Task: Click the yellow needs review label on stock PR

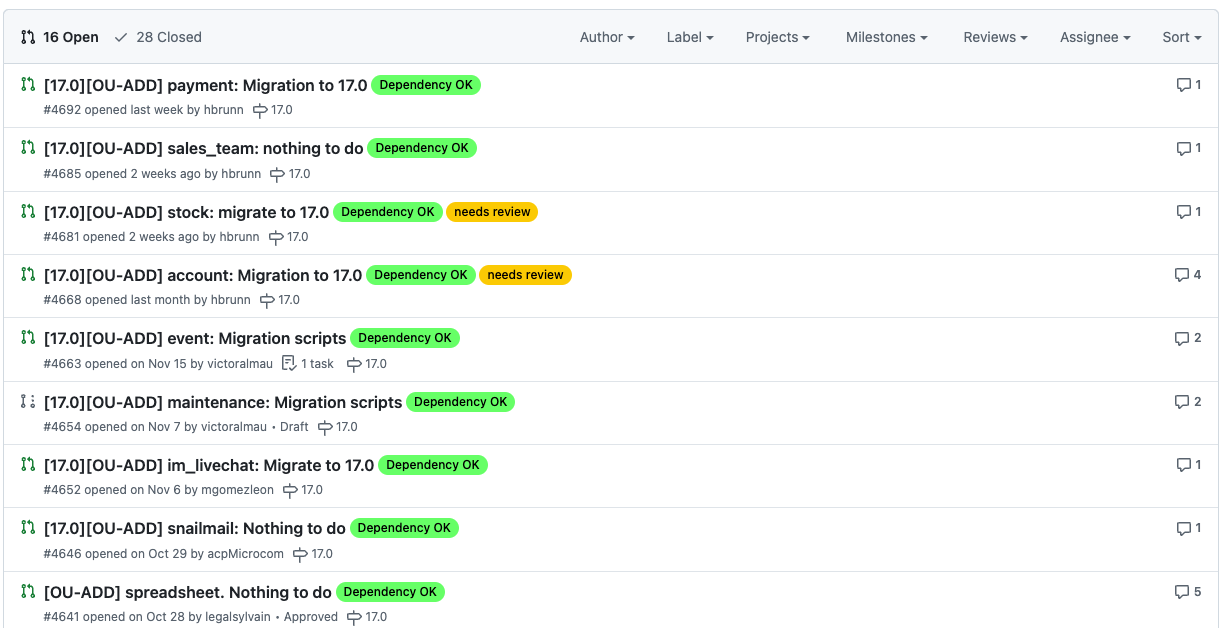Action: [x=492, y=212]
